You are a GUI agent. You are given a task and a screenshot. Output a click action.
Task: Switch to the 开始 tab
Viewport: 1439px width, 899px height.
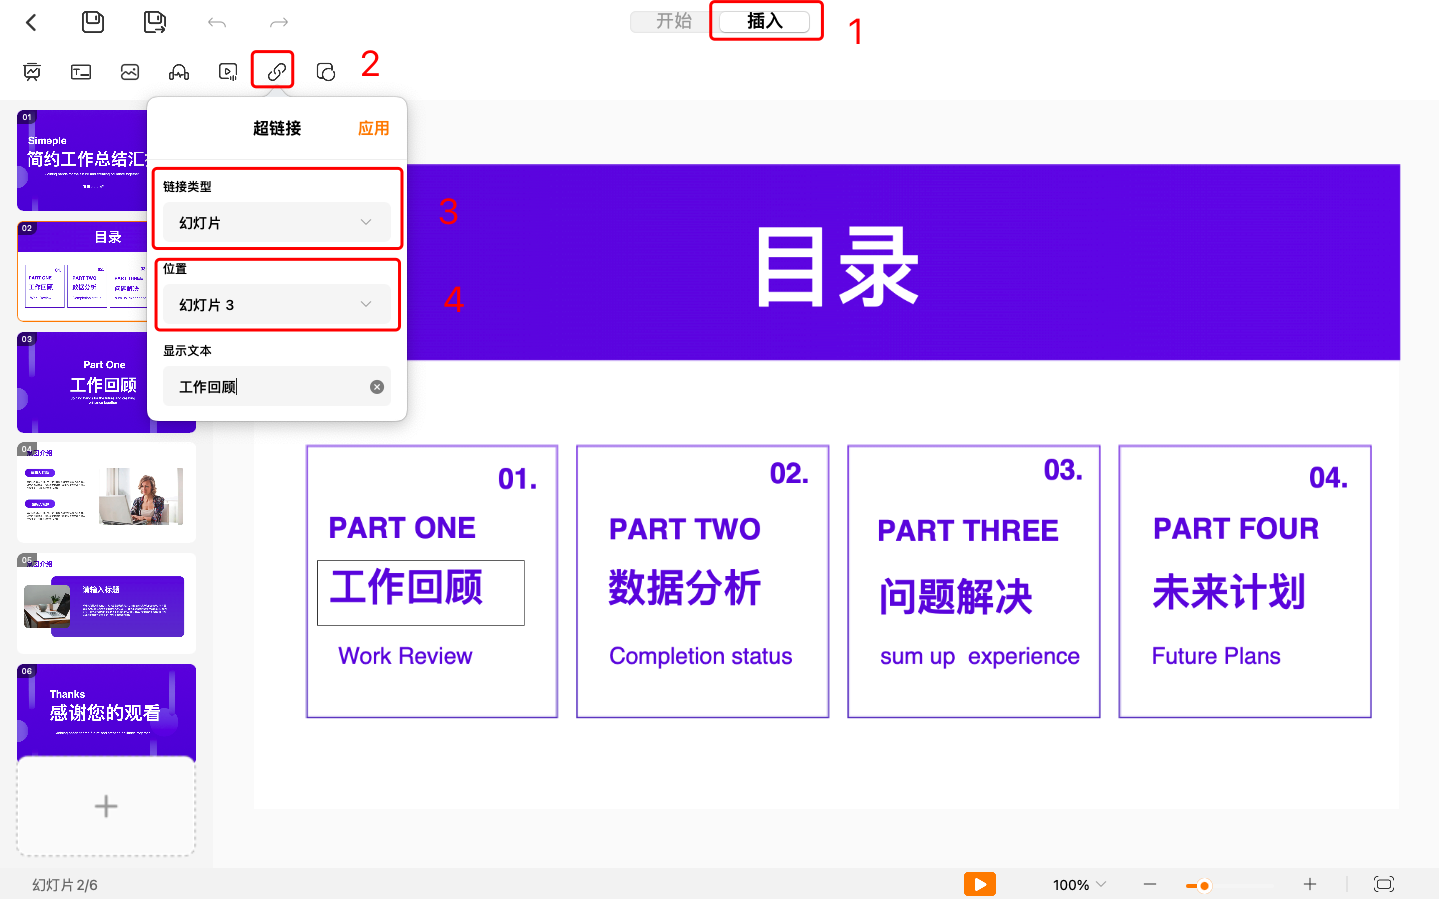(x=668, y=20)
